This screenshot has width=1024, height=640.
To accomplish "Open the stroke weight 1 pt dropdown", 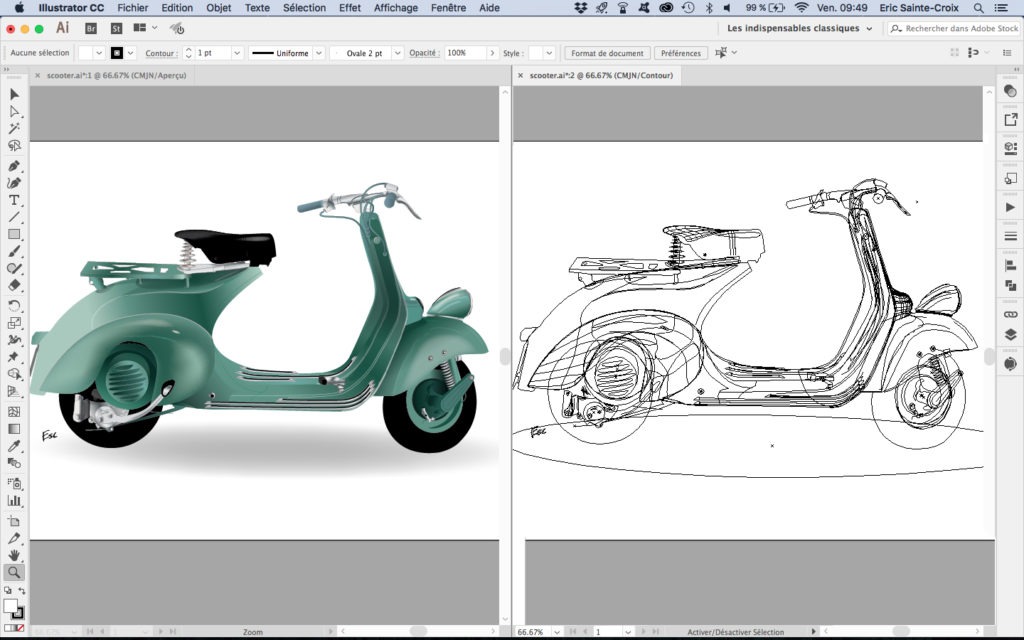I will [237, 53].
